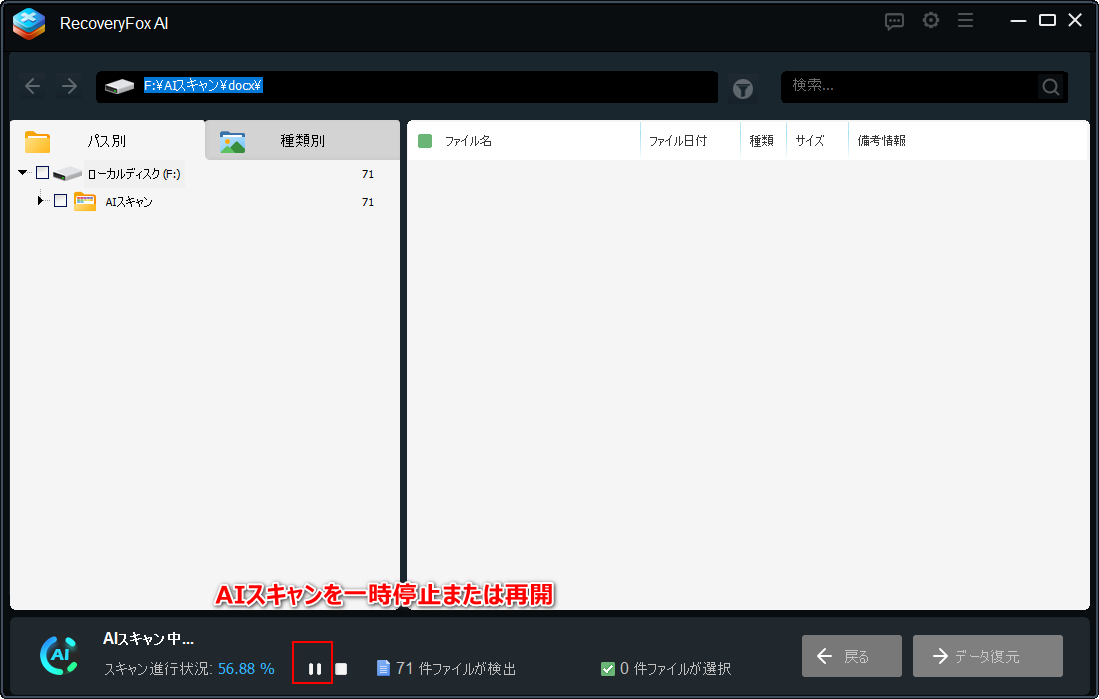
Task: Sort by the 種類 column header
Action: (761, 141)
